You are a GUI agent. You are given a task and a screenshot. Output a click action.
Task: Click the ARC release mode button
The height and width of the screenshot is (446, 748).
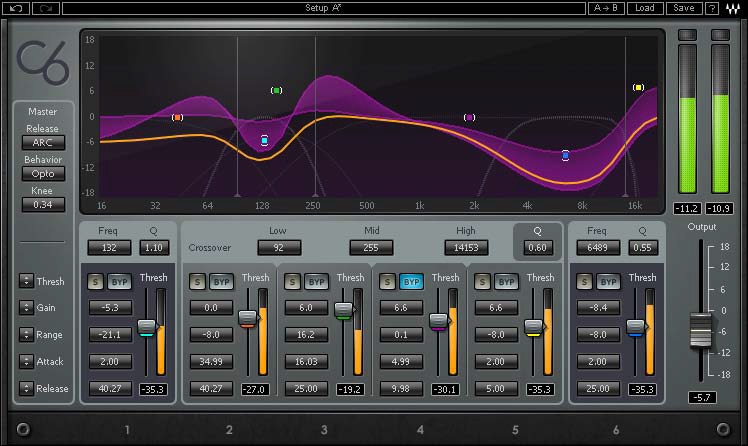[x=42, y=143]
